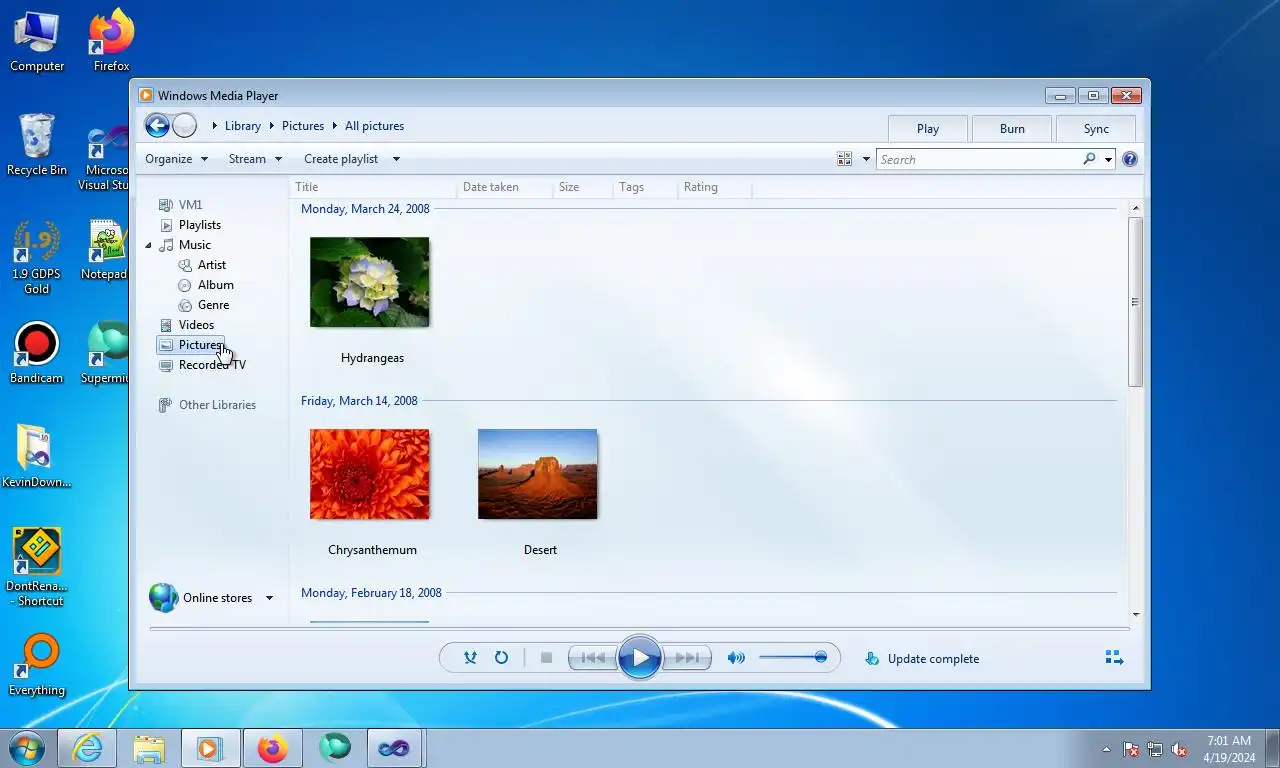Screen dimensions: 1280x768
Task: Click the View options icon
Action: [844, 159]
